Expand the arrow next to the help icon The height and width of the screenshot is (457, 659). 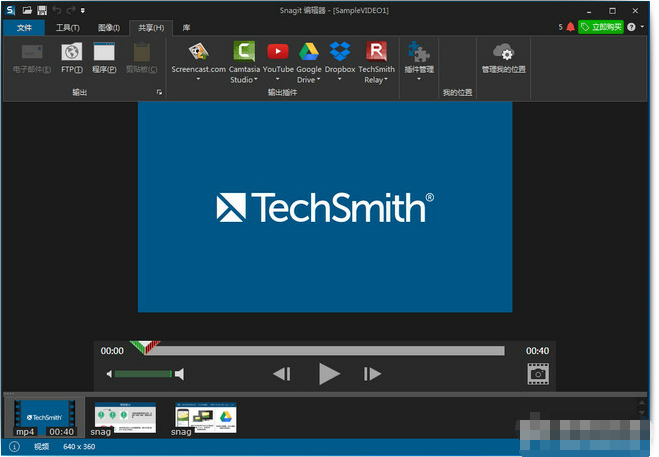point(642,27)
